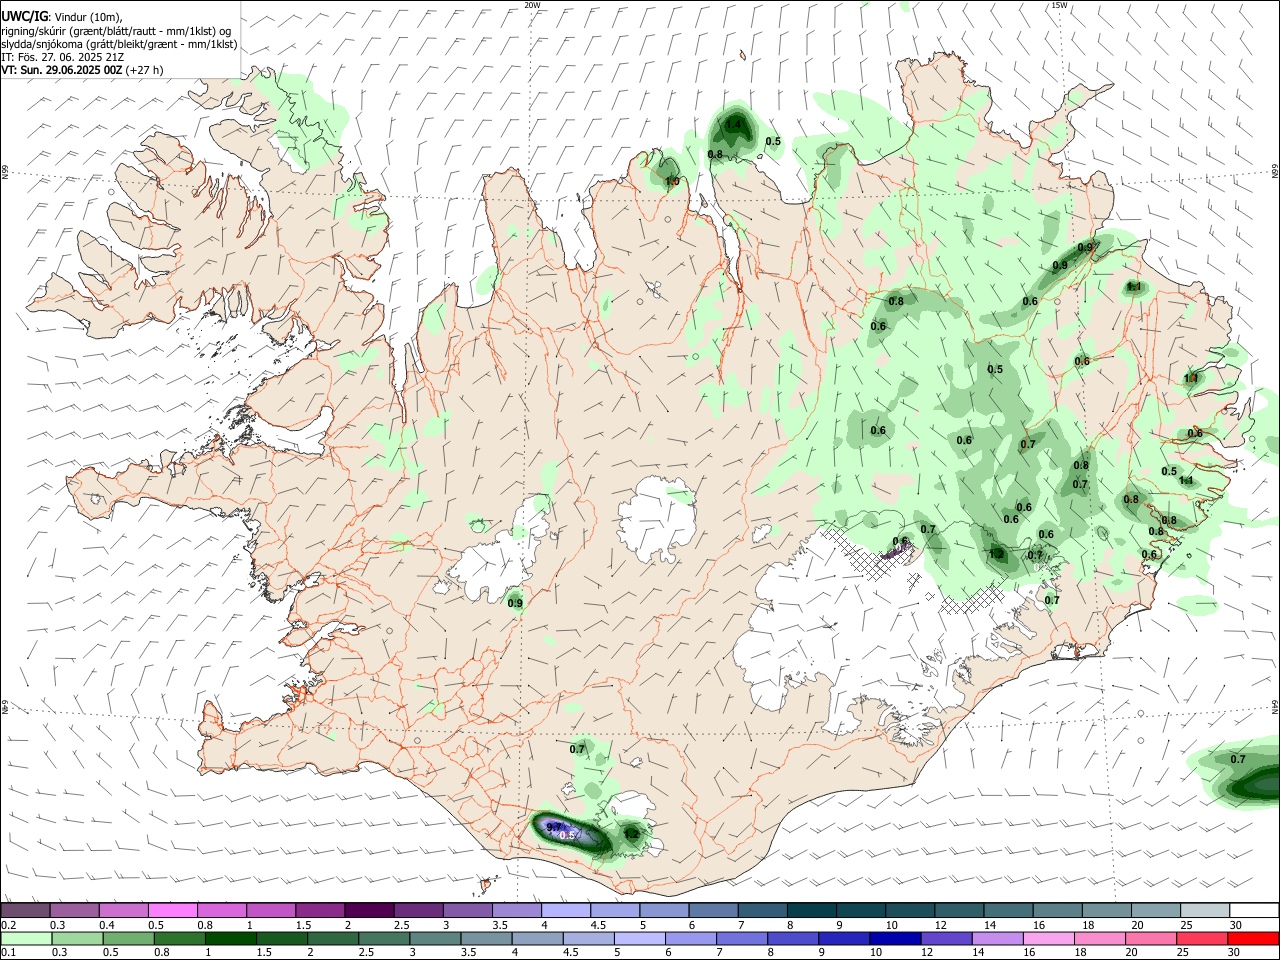Select the mid green 0.5 rain legend swatch

pyautogui.click(x=130, y=938)
